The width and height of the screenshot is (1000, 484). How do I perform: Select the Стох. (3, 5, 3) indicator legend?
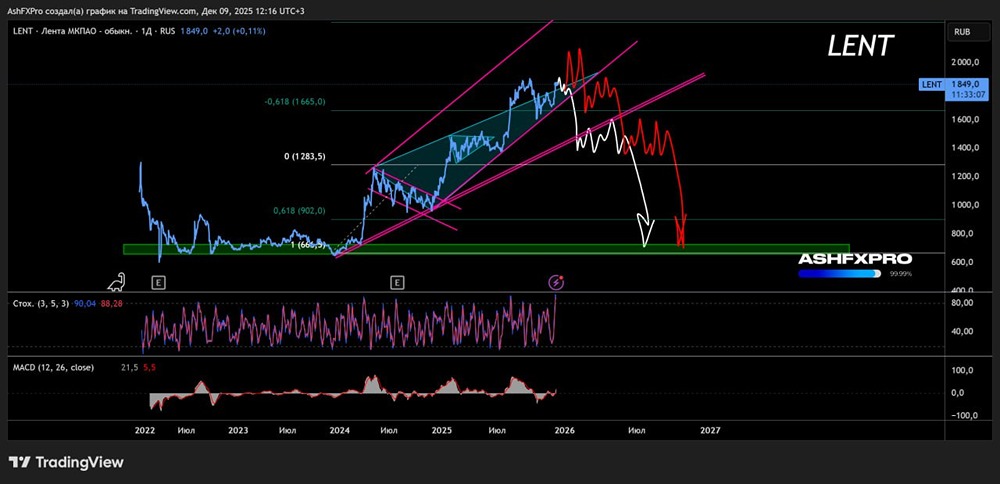pos(41,304)
